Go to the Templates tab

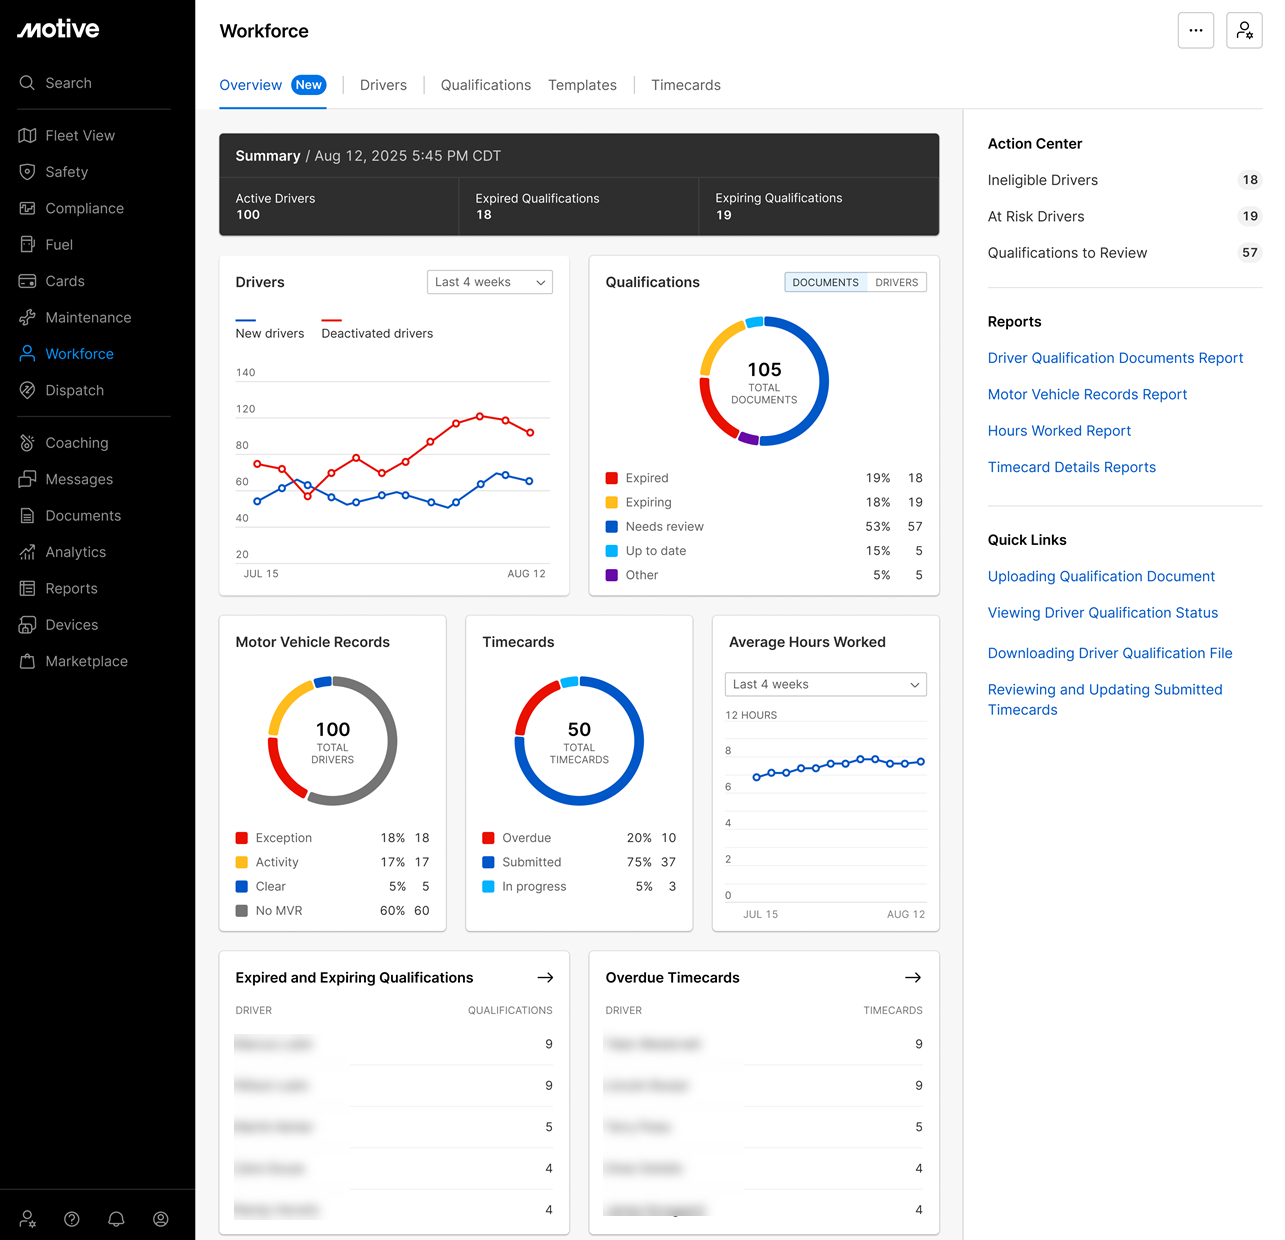(582, 86)
